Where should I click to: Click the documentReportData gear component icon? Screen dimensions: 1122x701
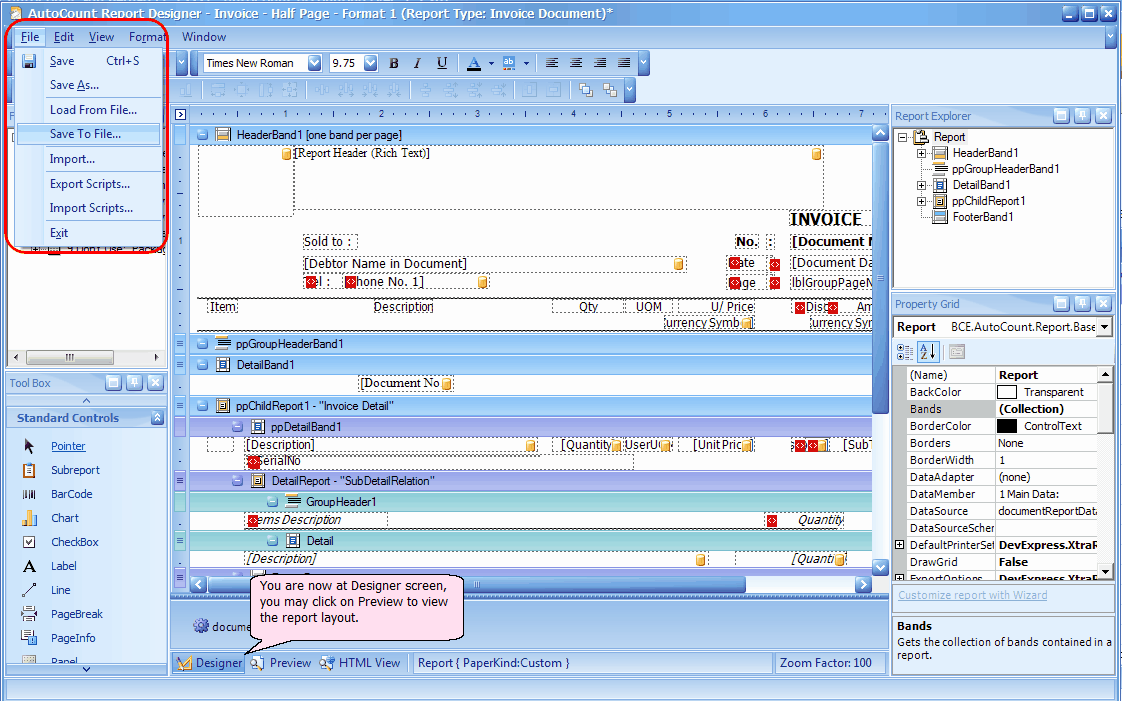(x=201, y=626)
